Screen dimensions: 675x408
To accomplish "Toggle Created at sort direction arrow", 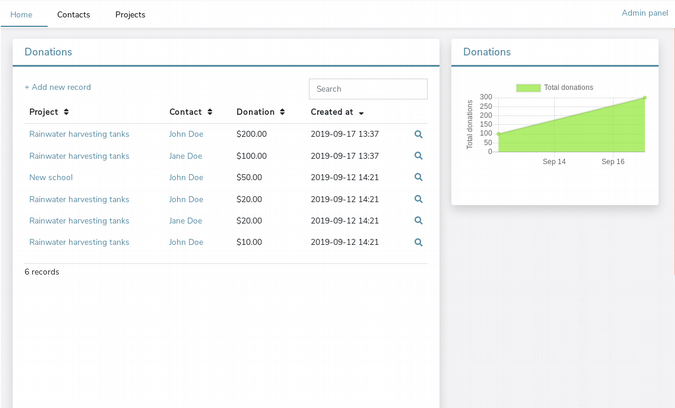I will click(x=361, y=113).
